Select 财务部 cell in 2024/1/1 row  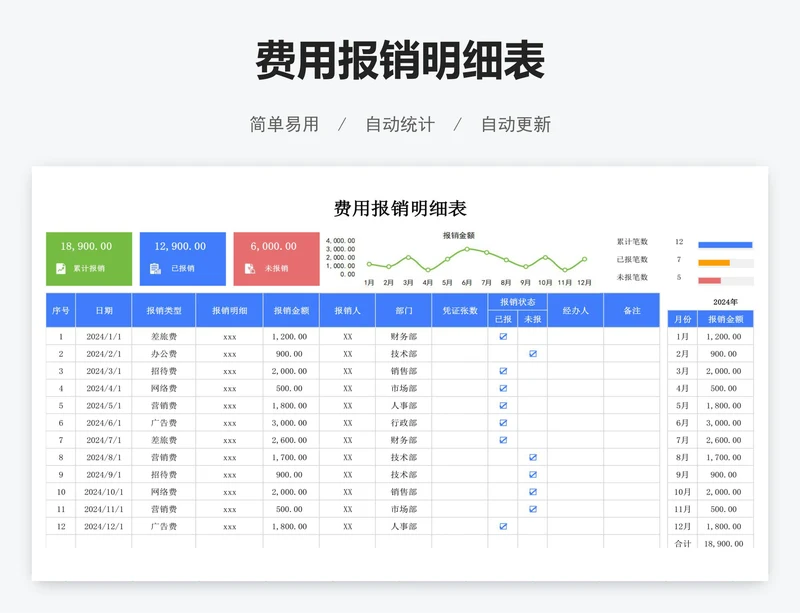click(x=404, y=336)
